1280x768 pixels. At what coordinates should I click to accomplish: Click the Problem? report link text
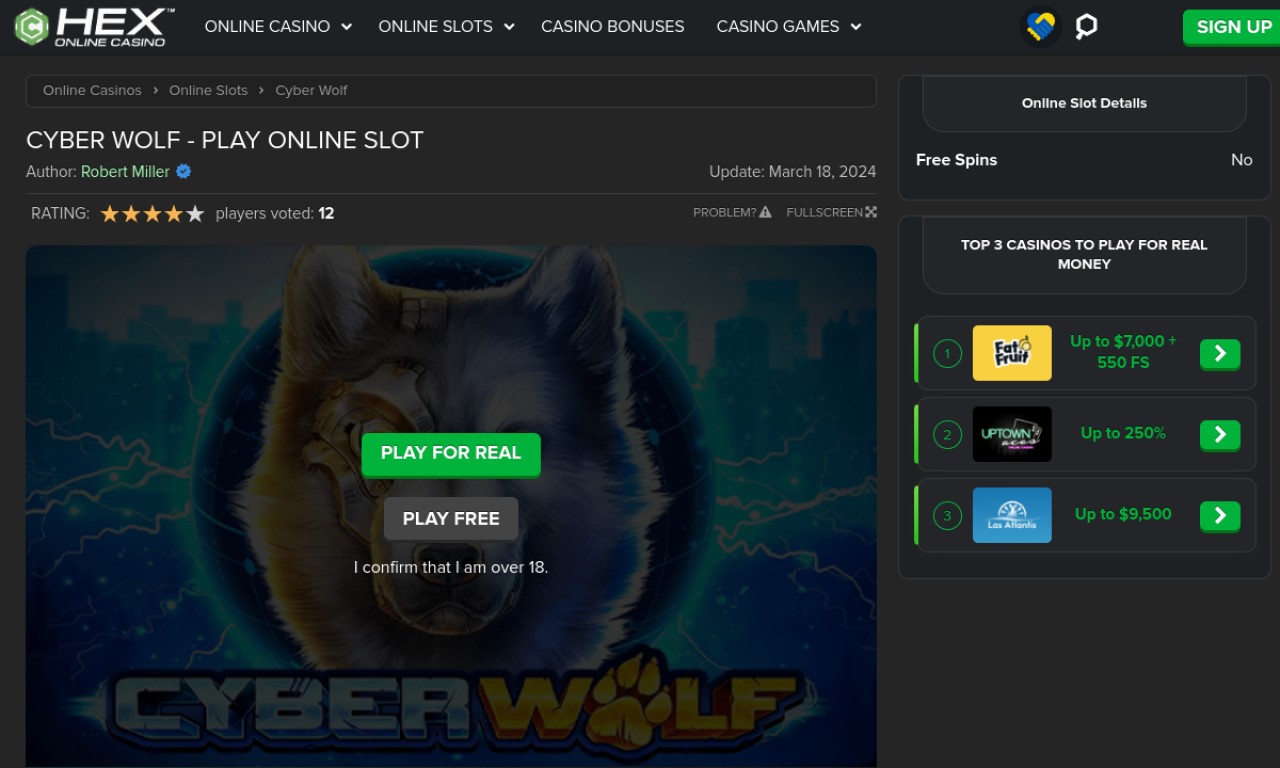(x=725, y=212)
